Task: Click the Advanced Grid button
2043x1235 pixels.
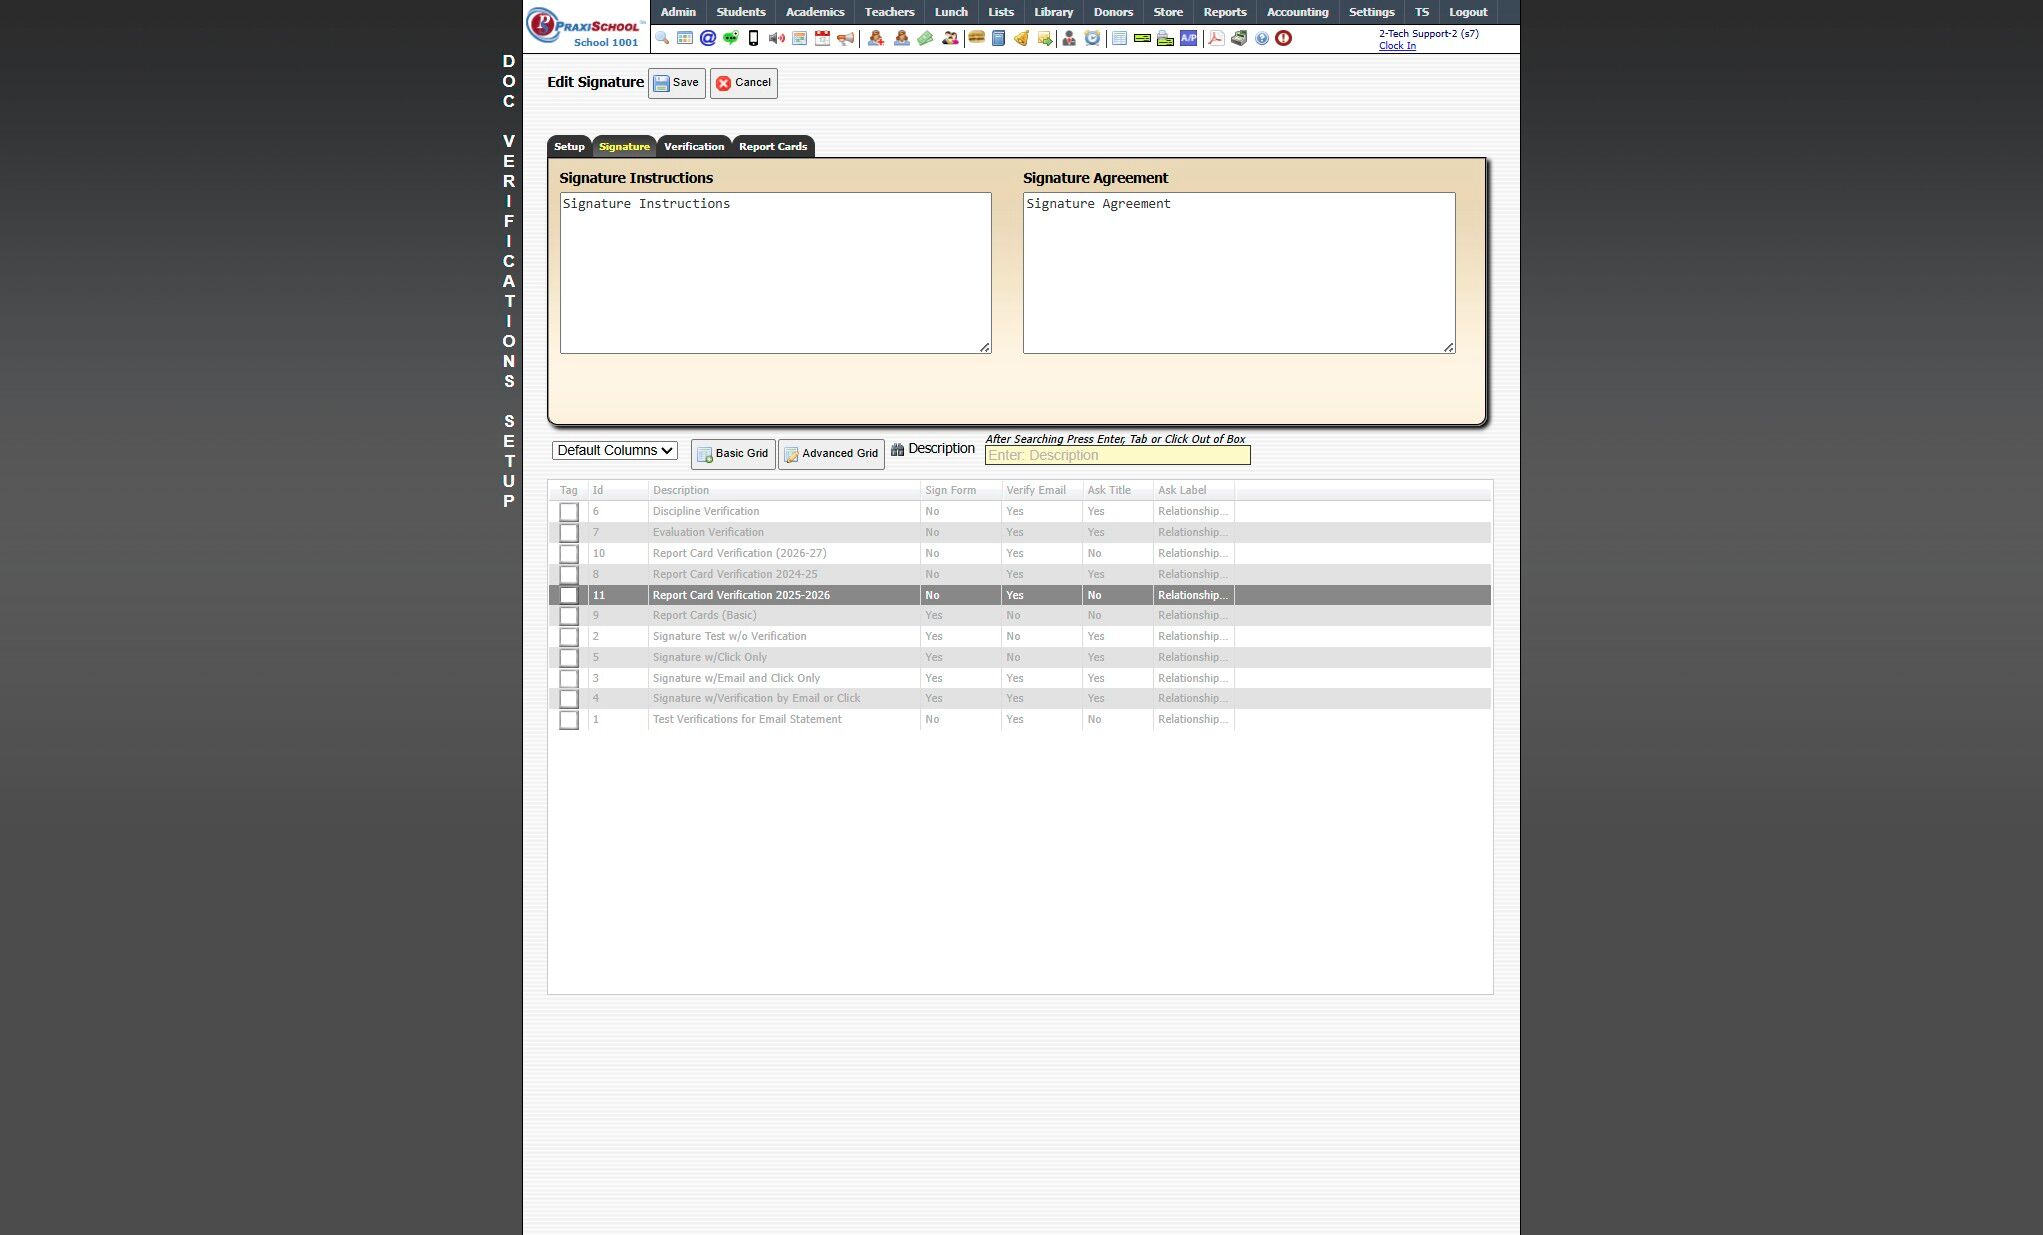Action: (831, 454)
